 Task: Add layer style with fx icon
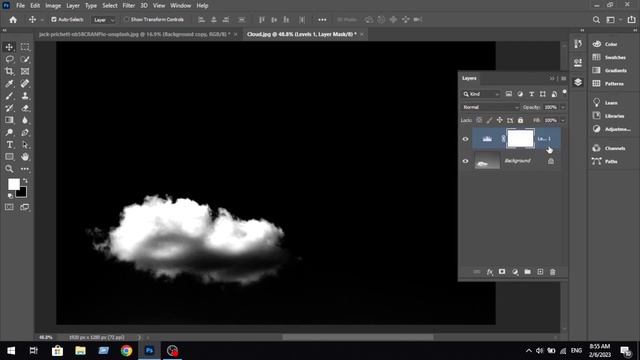tap(489, 272)
